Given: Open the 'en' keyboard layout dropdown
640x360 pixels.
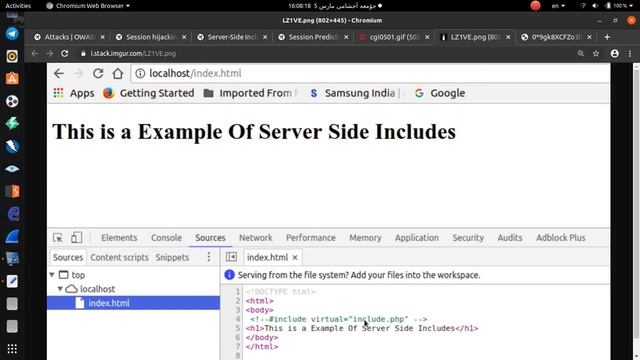Looking at the screenshot, I should 558,6.
